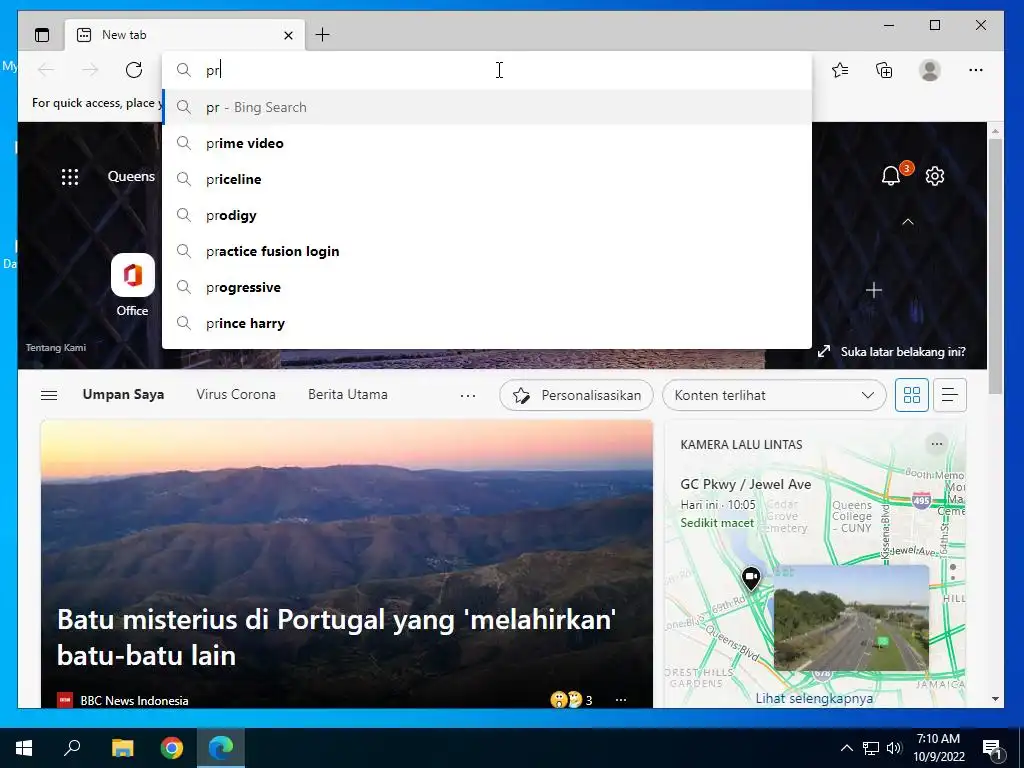Switch to 'Berita Utama' tab
The image size is (1024, 768).
(347, 394)
